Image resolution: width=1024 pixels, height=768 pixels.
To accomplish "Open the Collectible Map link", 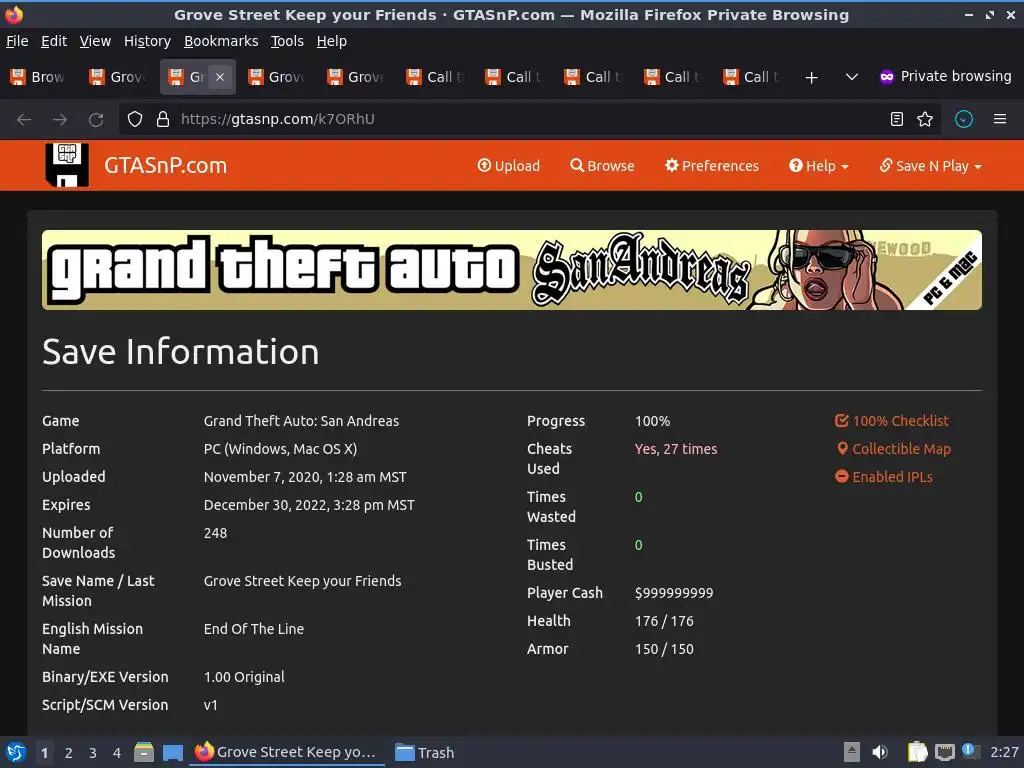I will (x=893, y=449).
